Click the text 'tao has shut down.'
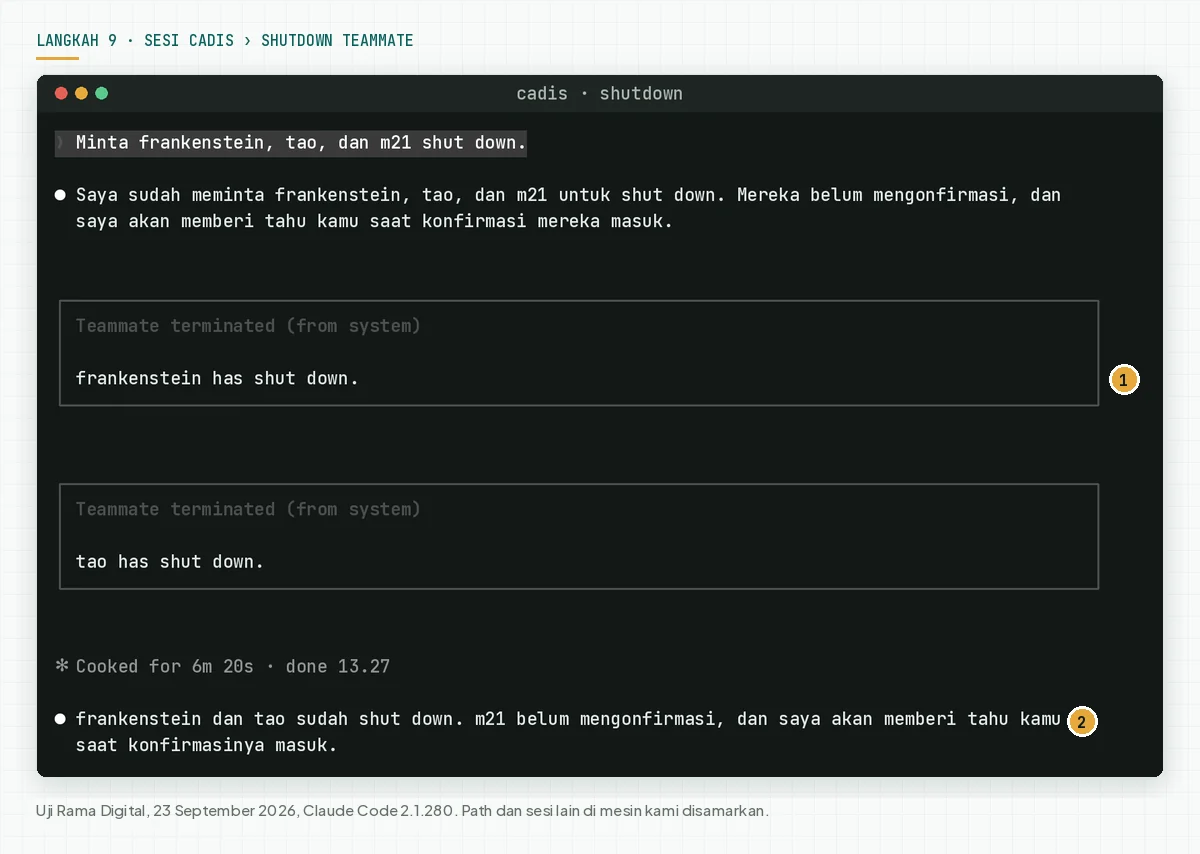Image resolution: width=1200 pixels, height=854 pixels. pyautogui.click(x=170, y=562)
